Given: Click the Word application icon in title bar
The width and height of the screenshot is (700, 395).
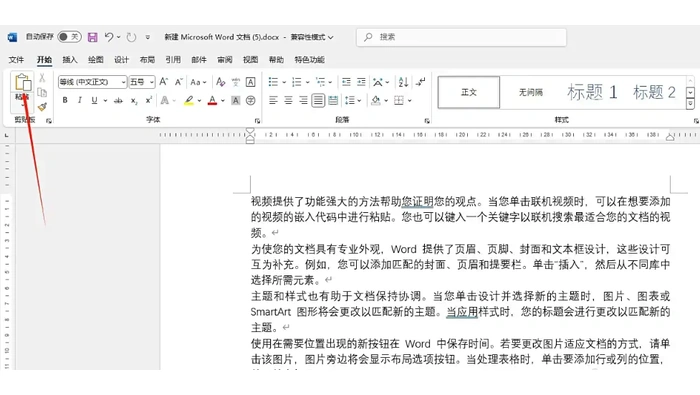Looking at the screenshot, I should tap(12, 37).
